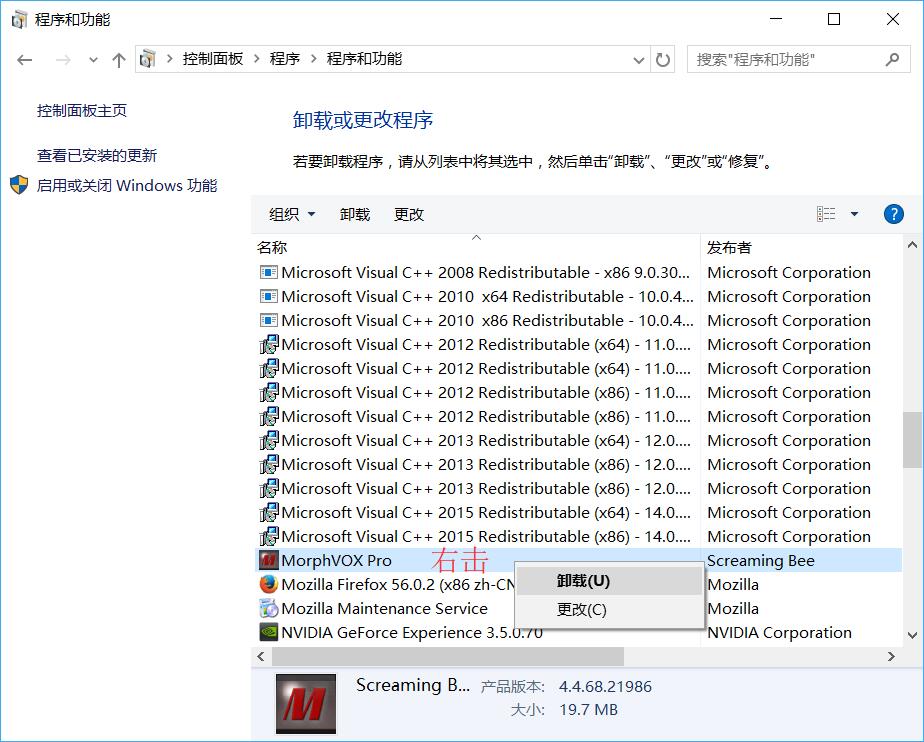The height and width of the screenshot is (742, 924).
Task: Maximize the 程序和功能 window
Action: point(834,19)
